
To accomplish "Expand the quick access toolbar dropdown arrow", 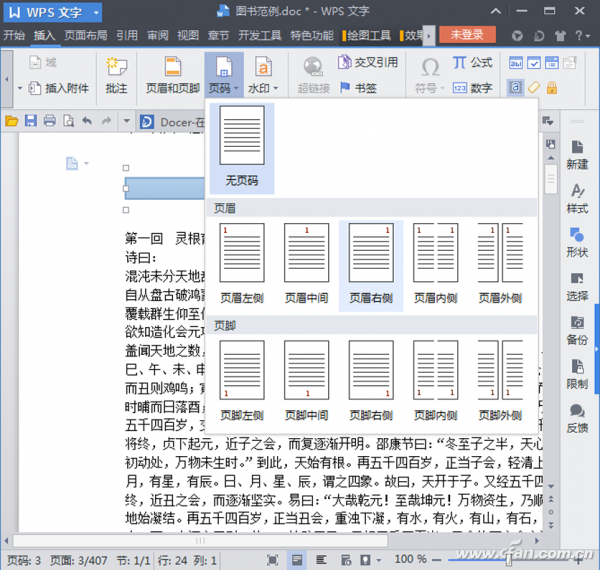I will pyautogui.click(x=127, y=121).
